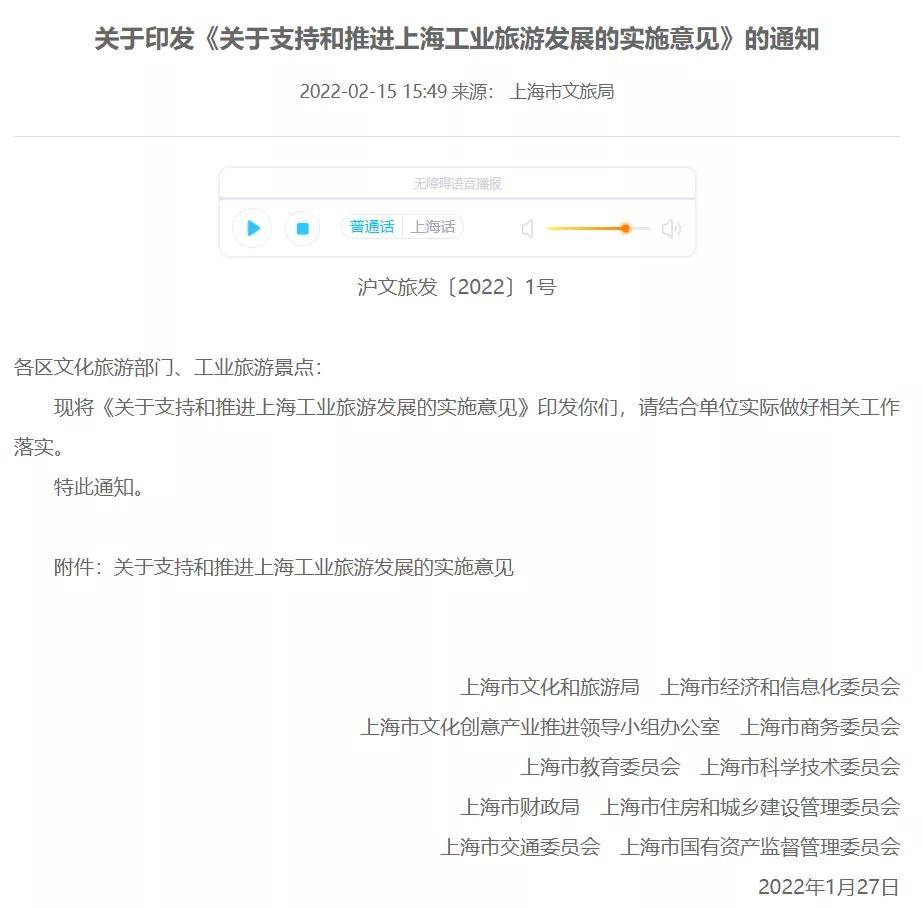Click the 无障碍语音播报 header bar

click(x=457, y=183)
